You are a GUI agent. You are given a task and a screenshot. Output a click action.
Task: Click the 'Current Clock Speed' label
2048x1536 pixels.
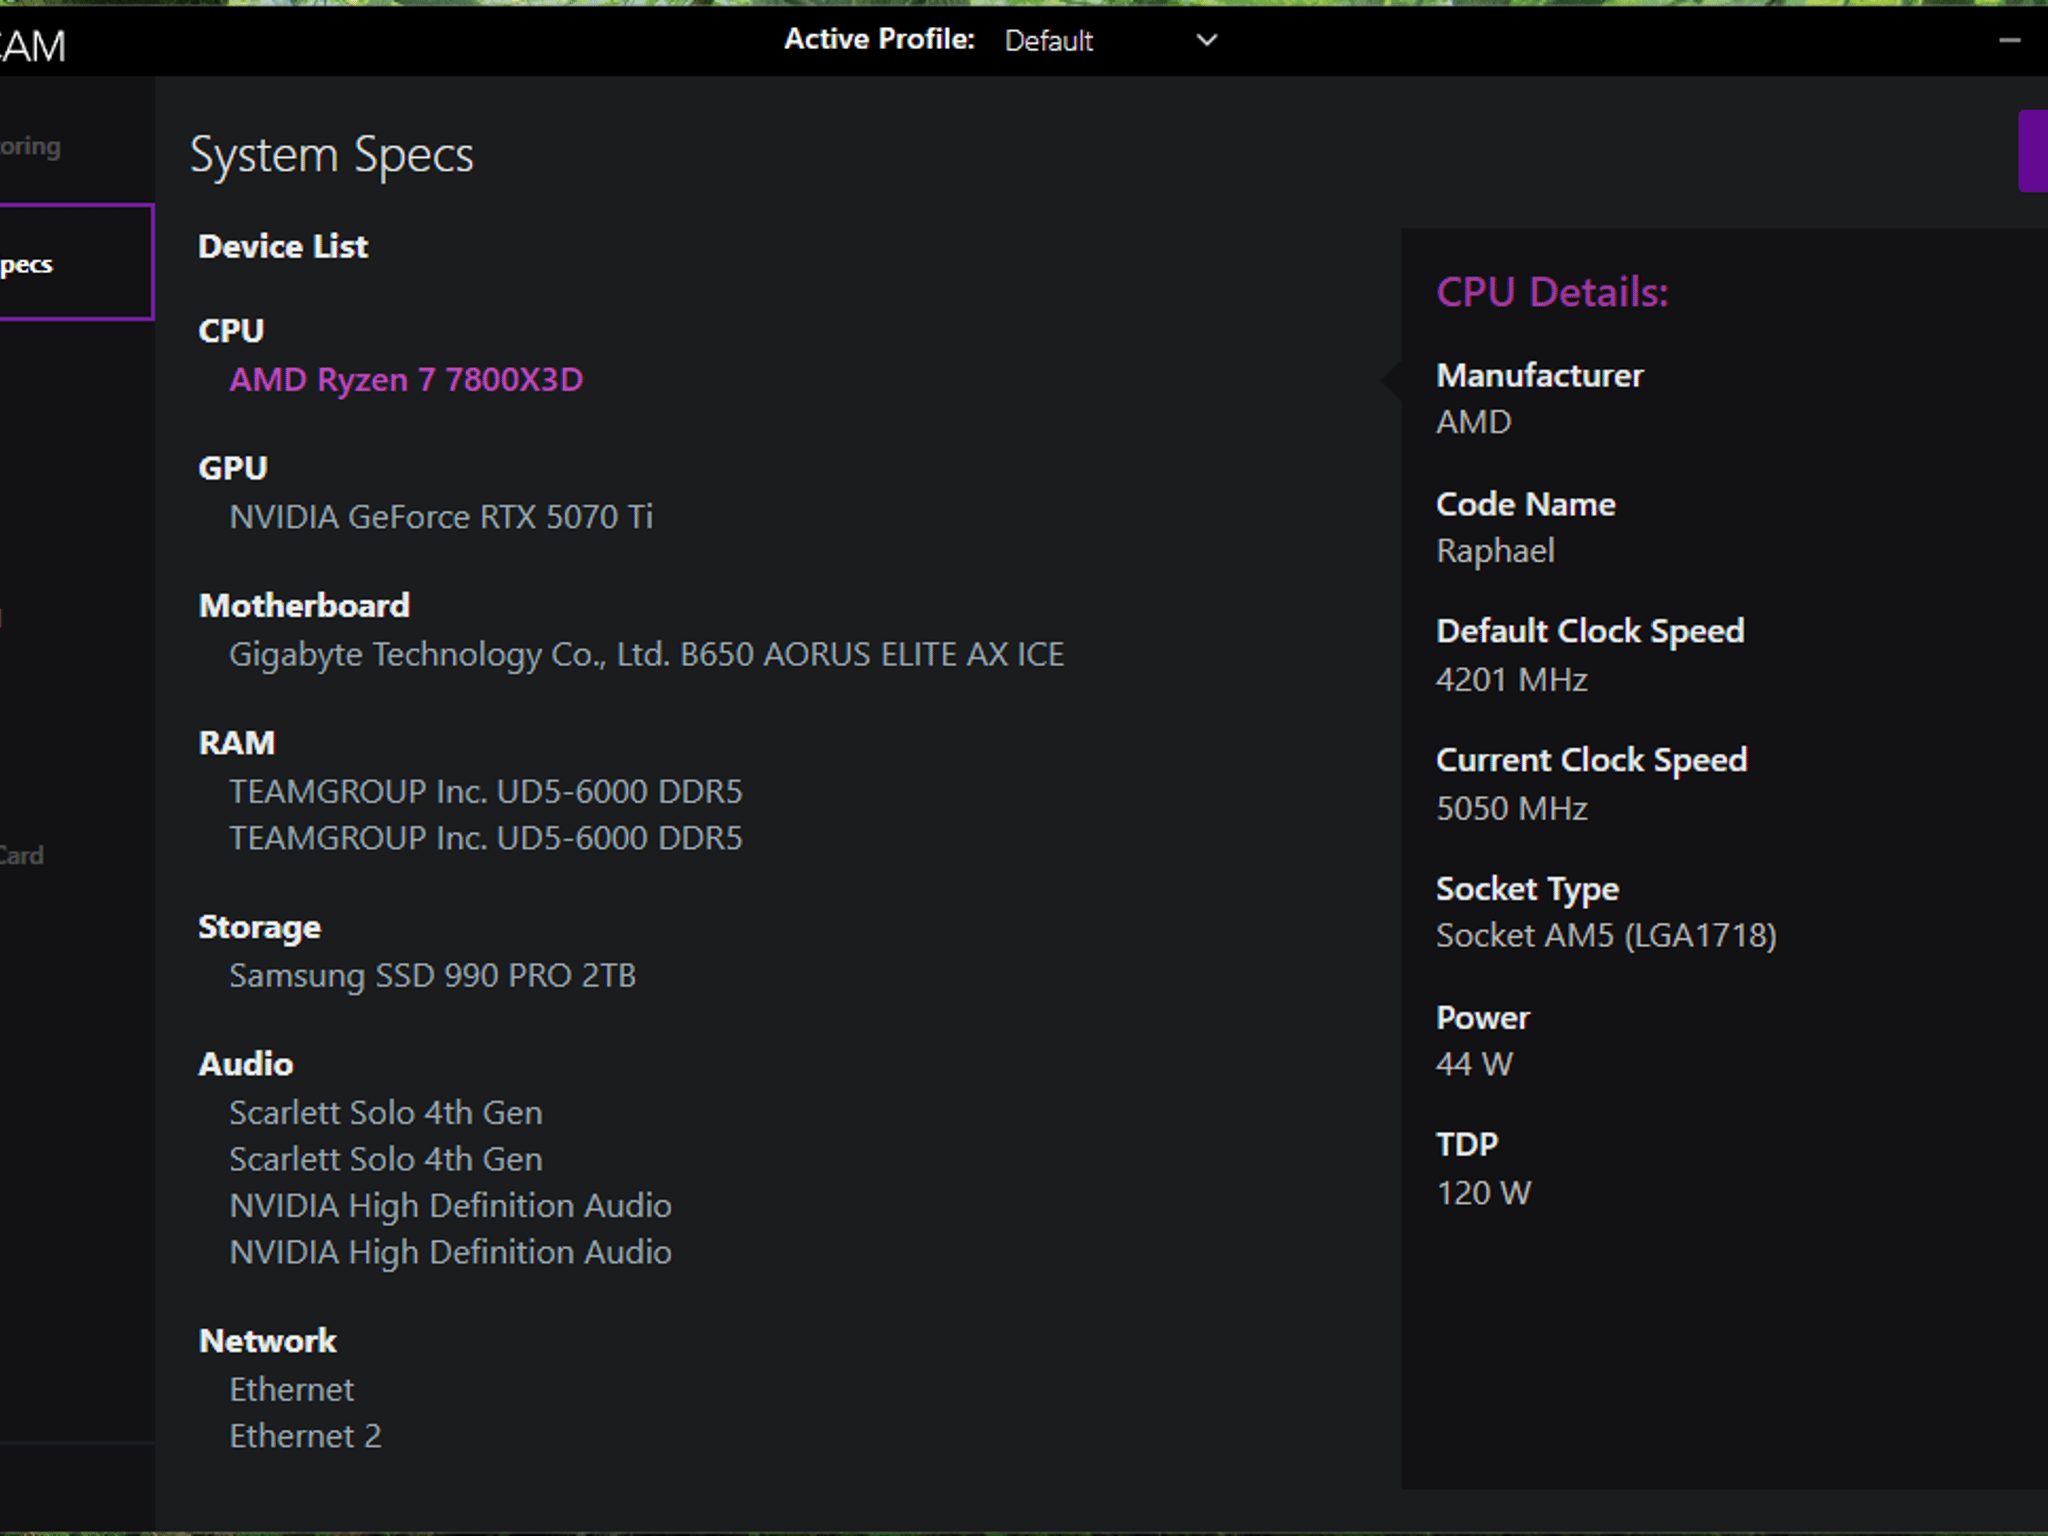coord(1592,760)
